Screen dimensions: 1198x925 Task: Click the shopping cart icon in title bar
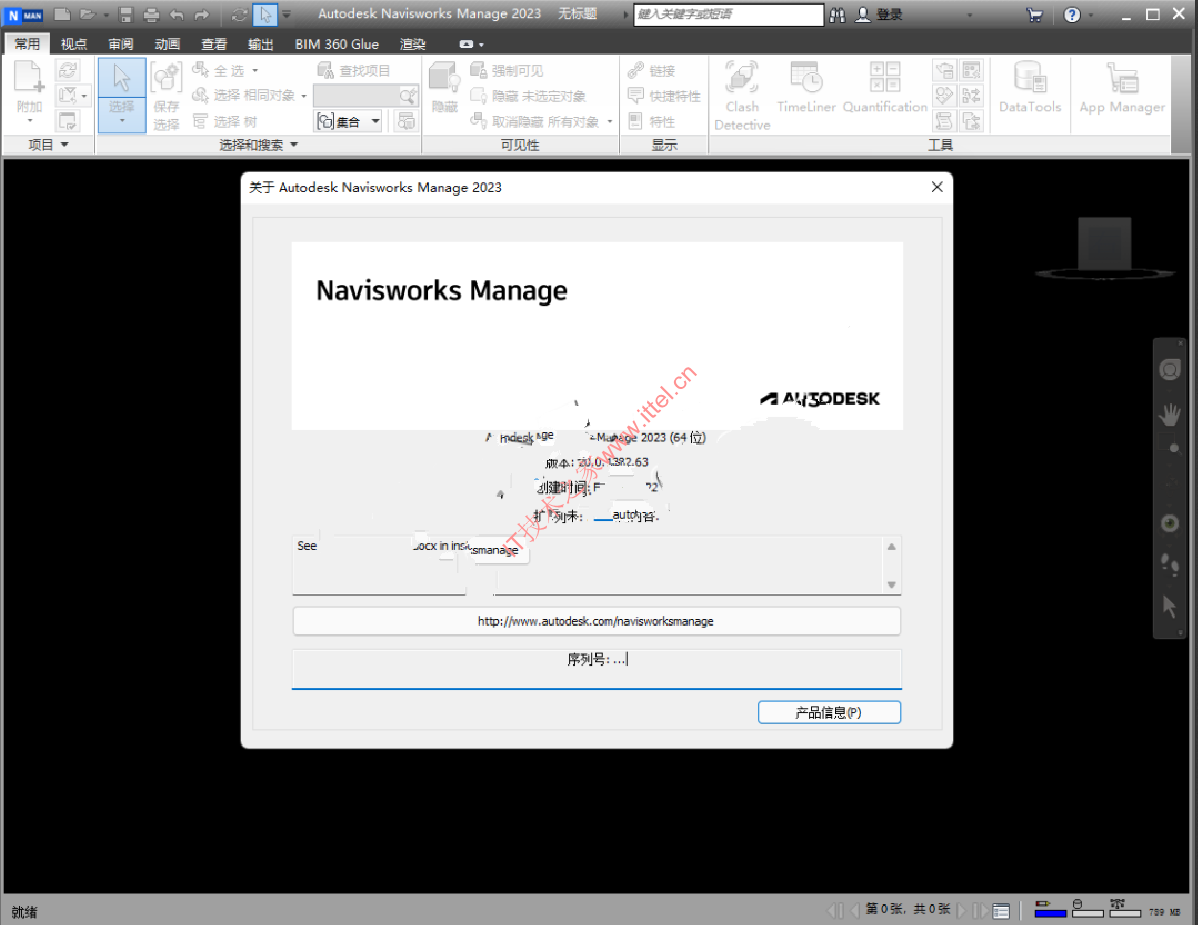pos(1034,15)
